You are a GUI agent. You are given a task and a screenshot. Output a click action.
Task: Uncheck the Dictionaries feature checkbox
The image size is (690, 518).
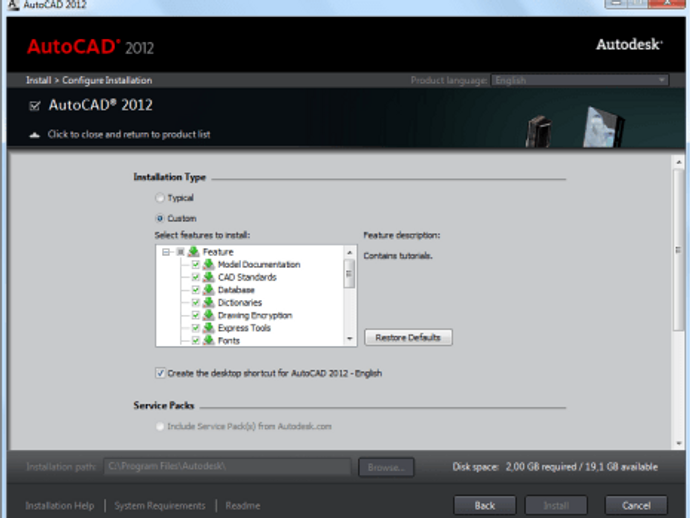(x=195, y=303)
